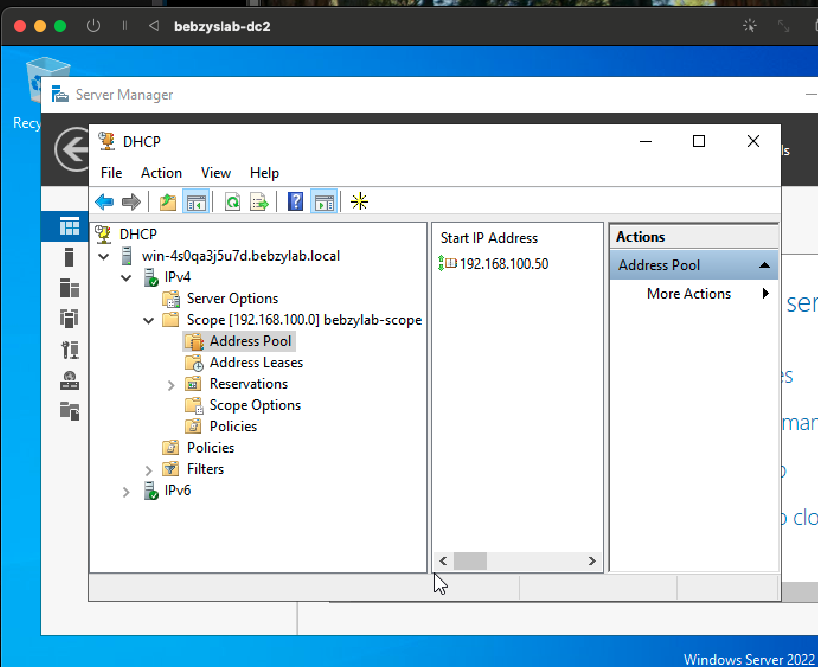Viewport: 818px width, 667px height.
Task: Click the DHCP role icon in Server Manager sidebar
Action: tap(69, 349)
